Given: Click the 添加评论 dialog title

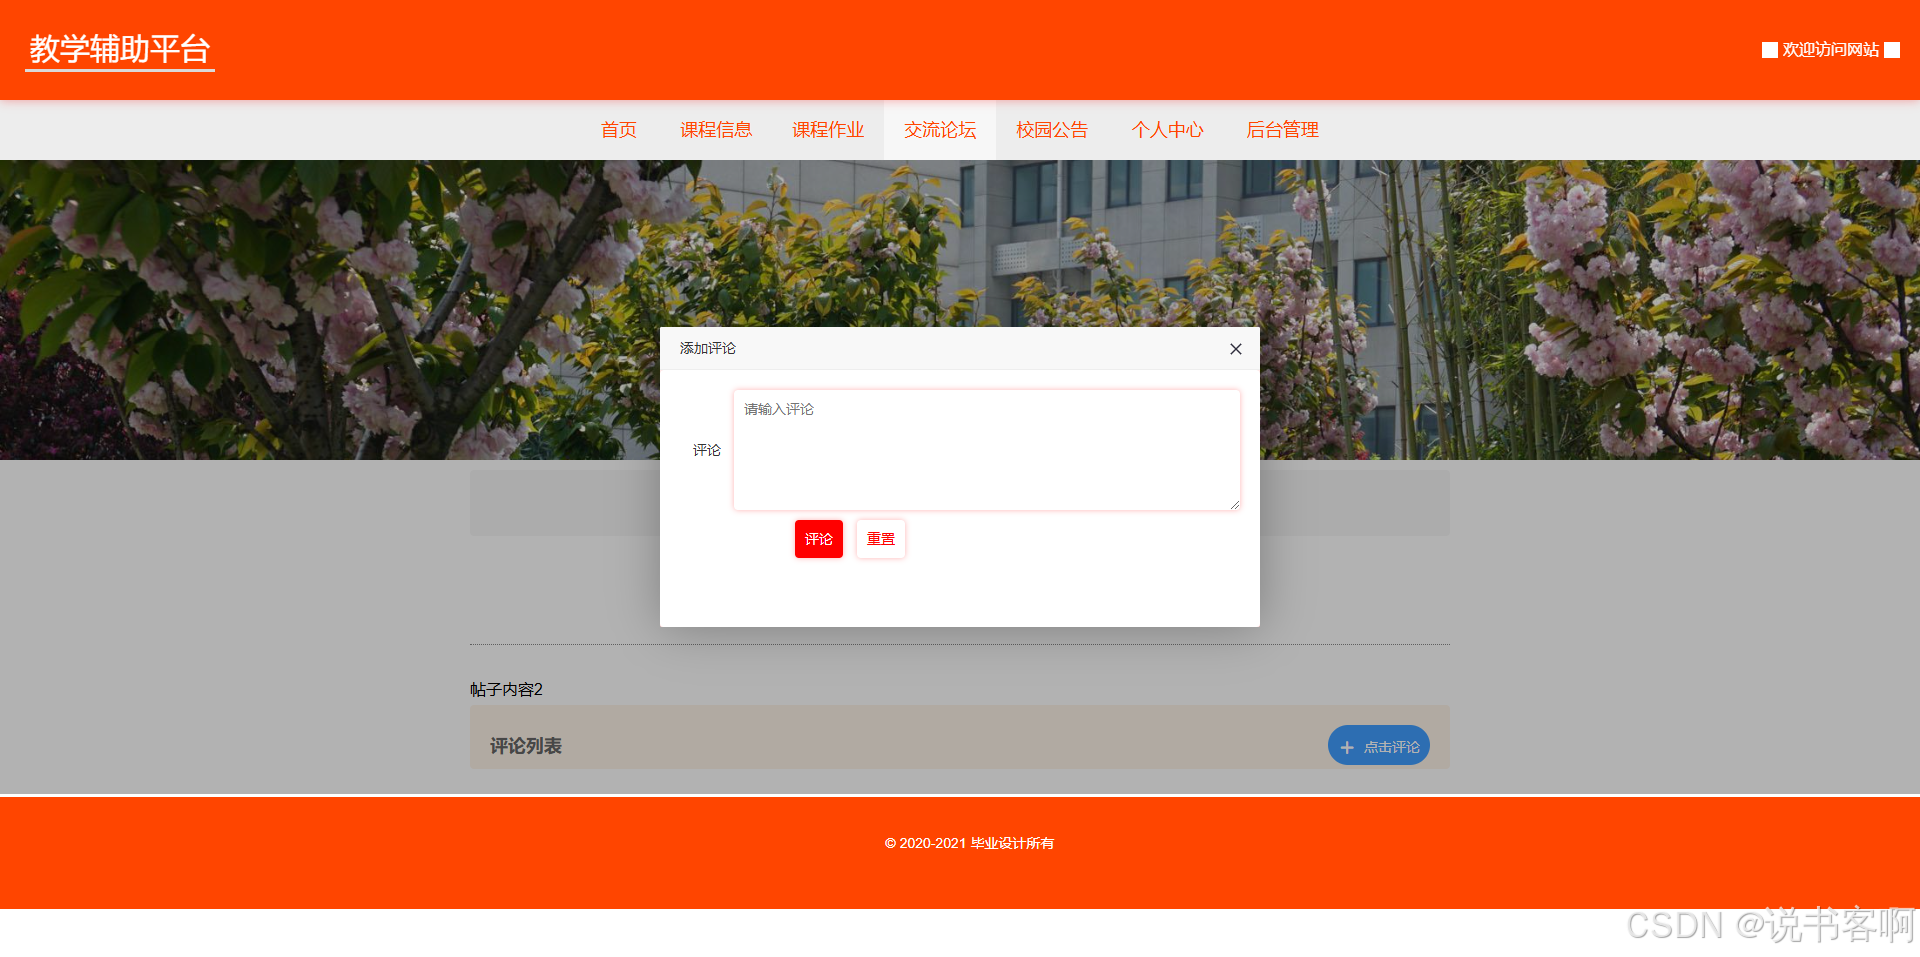Looking at the screenshot, I should pyautogui.click(x=708, y=348).
